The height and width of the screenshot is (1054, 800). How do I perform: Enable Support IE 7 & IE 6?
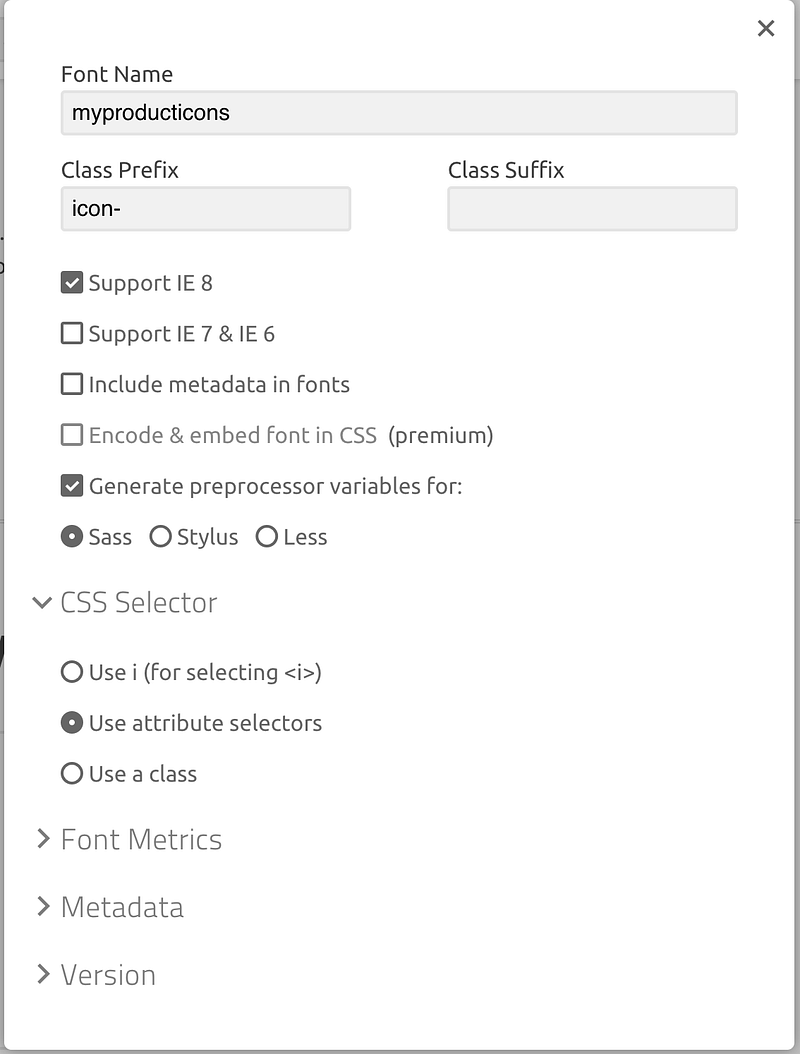tap(72, 334)
